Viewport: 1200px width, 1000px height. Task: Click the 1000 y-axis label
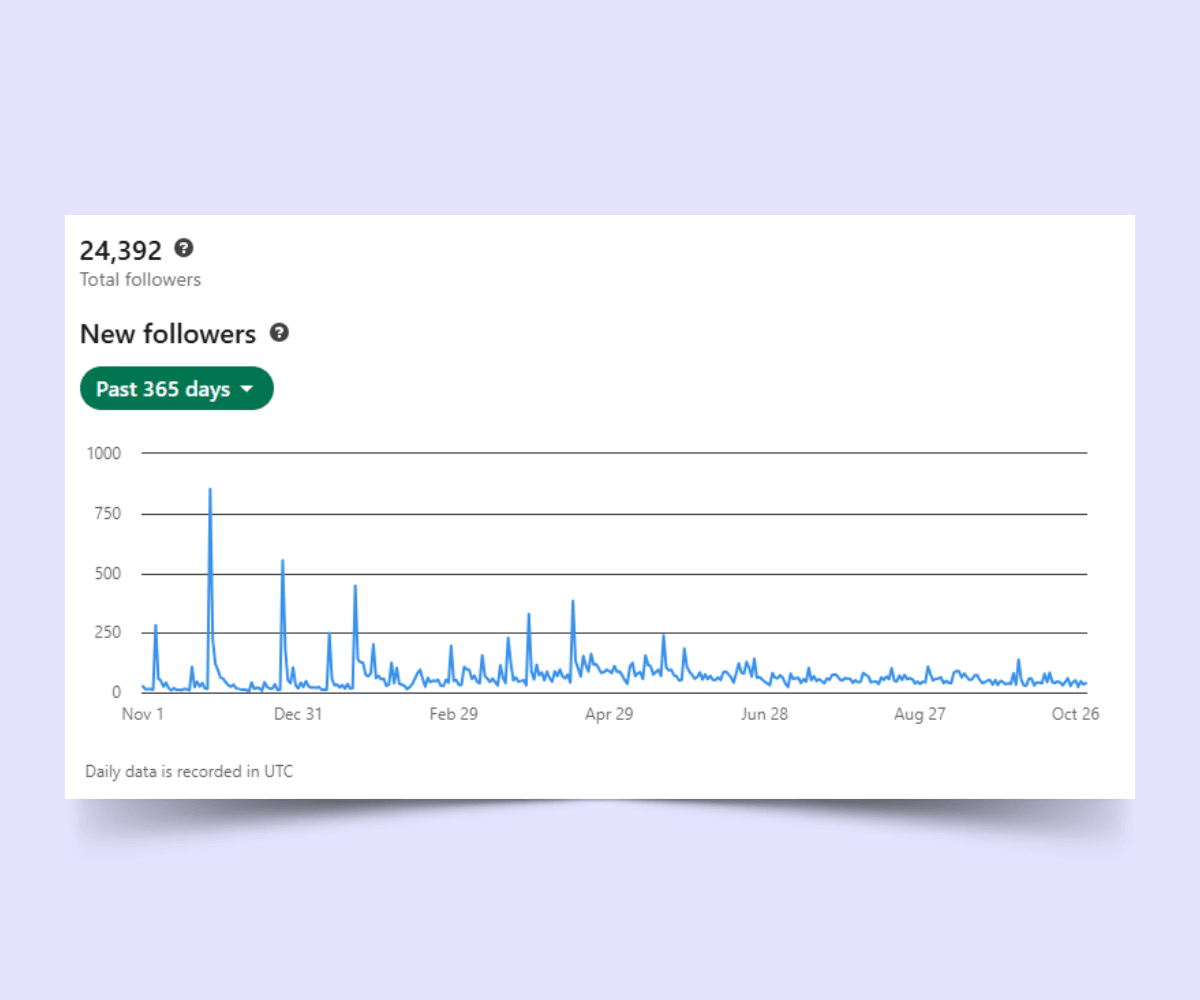(x=104, y=453)
